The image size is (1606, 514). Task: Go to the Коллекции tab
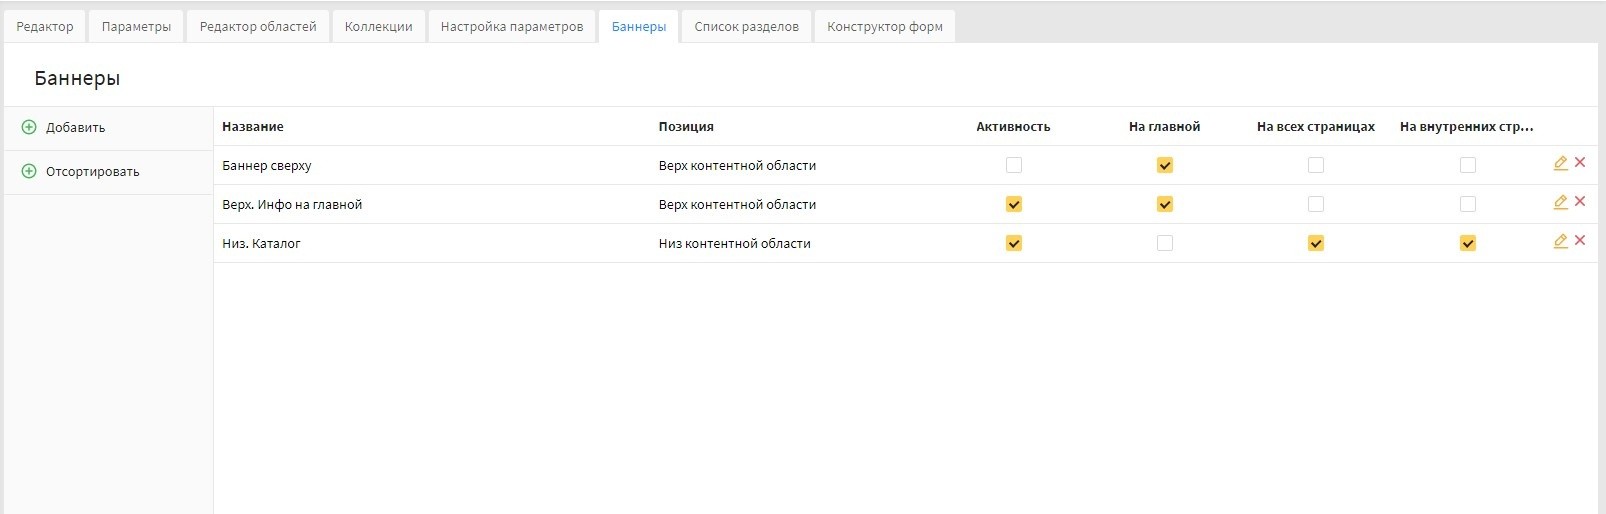(x=378, y=27)
